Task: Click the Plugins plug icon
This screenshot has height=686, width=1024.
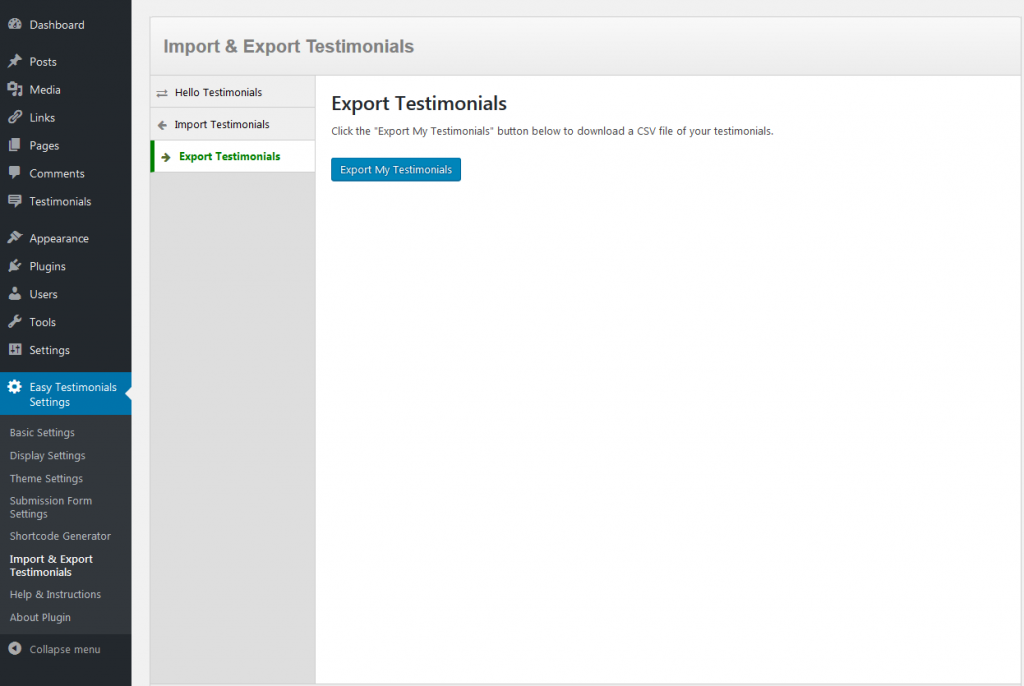Action: 15,266
